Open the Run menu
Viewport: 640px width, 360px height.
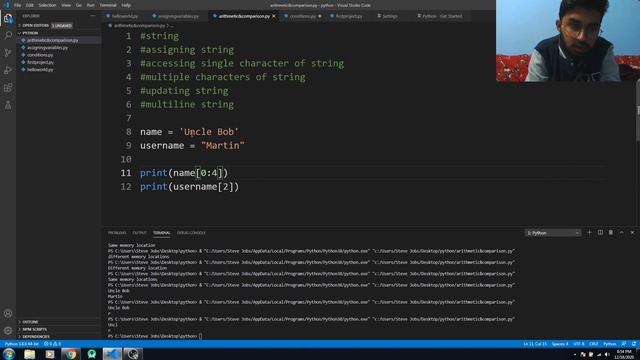tap(91, 5)
